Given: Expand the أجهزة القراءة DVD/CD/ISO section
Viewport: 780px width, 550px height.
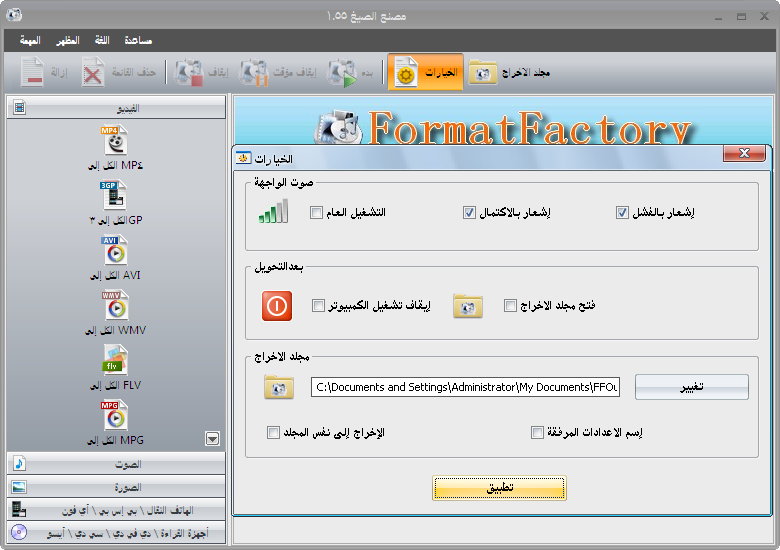Looking at the screenshot, I should 116,532.
